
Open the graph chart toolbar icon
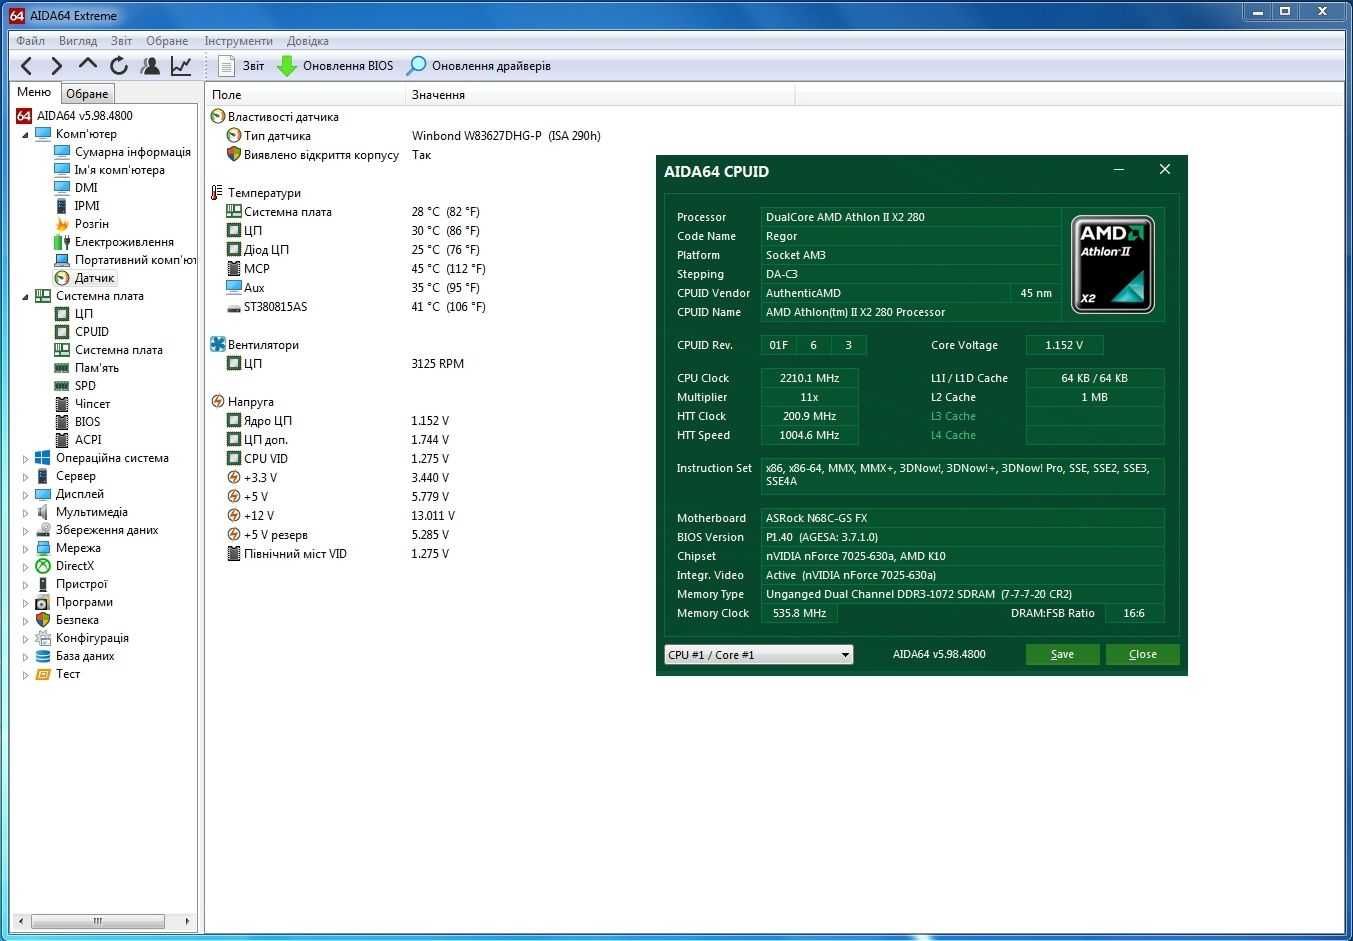pos(181,66)
